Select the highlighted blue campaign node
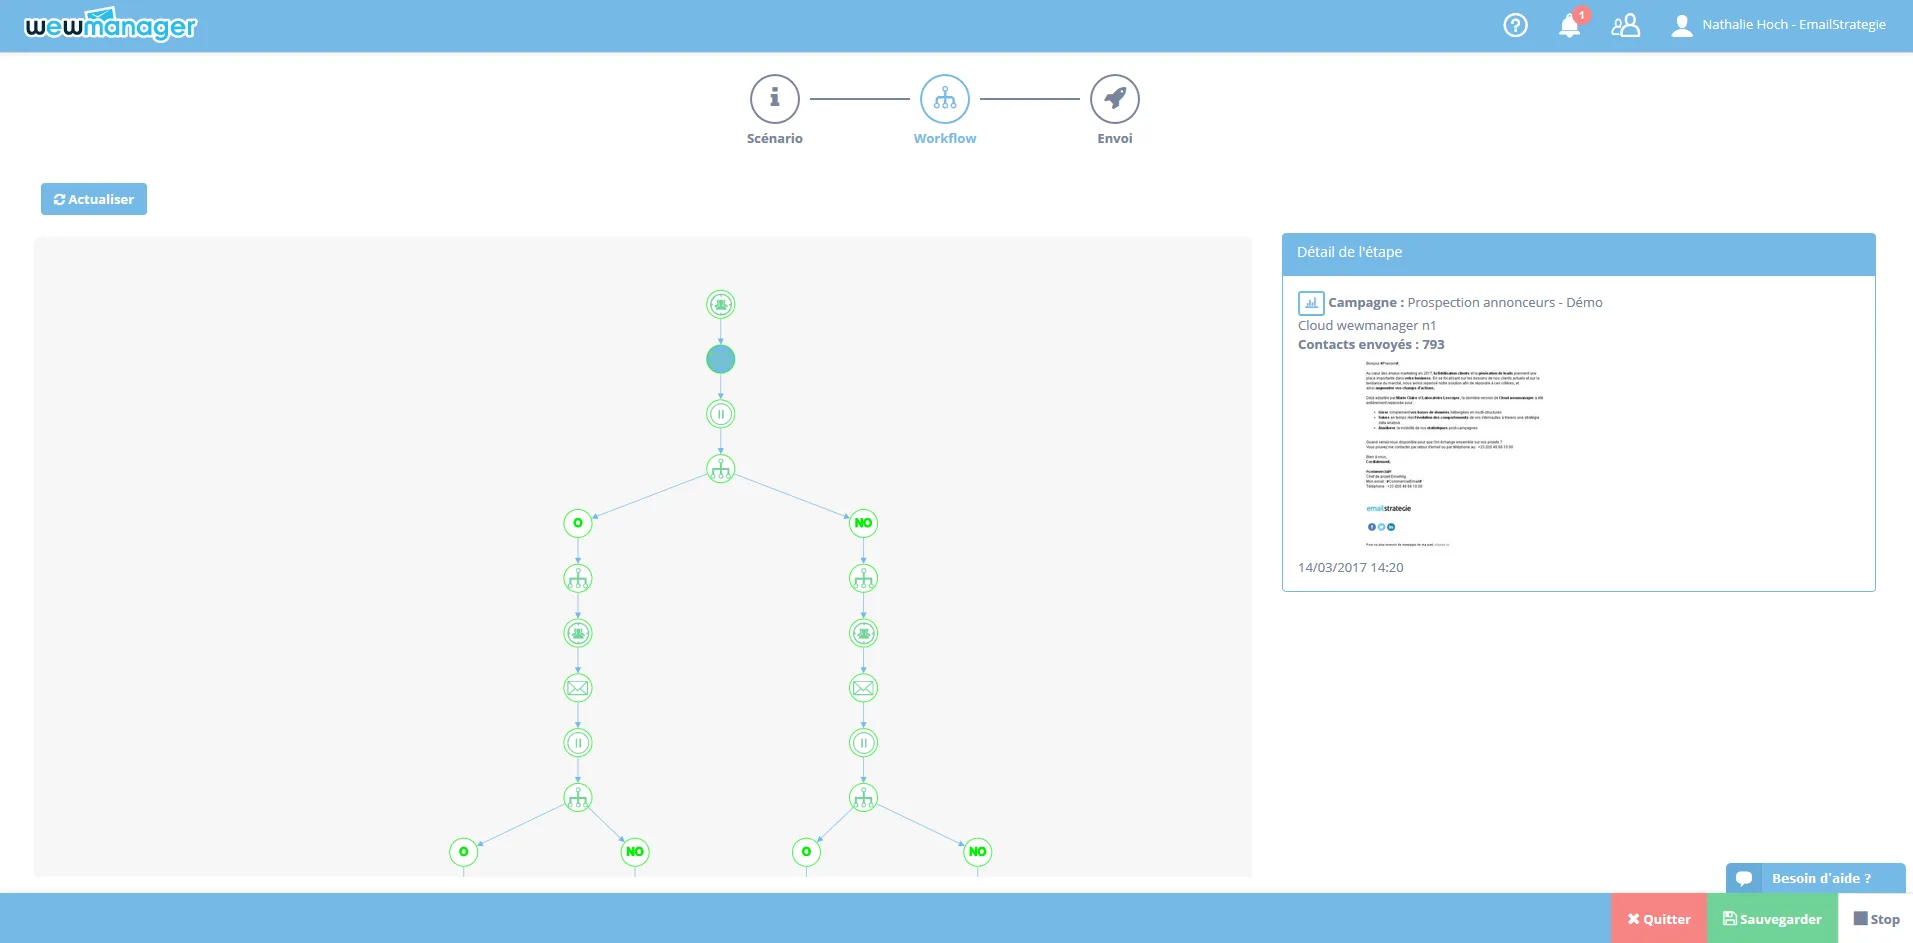The width and height of the screenshot is (1913, 943). click(721, 359)
